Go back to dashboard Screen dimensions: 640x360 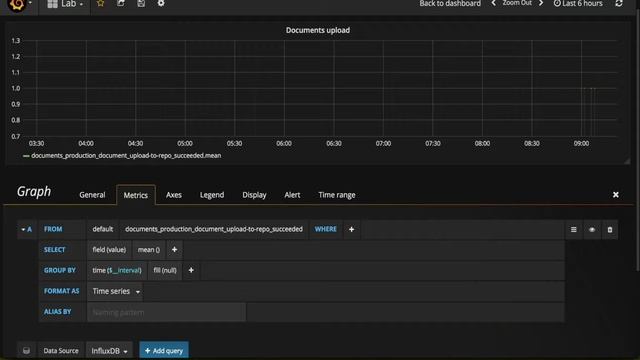pos(450,4)
